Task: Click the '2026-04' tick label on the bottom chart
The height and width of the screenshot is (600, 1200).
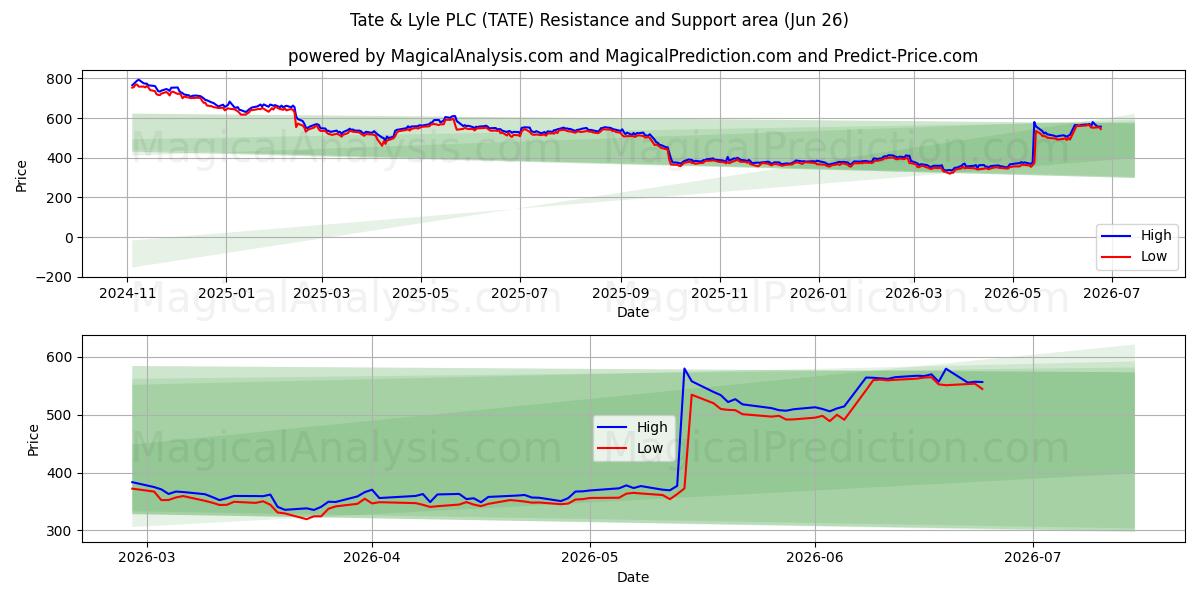Action: [372, 557]
